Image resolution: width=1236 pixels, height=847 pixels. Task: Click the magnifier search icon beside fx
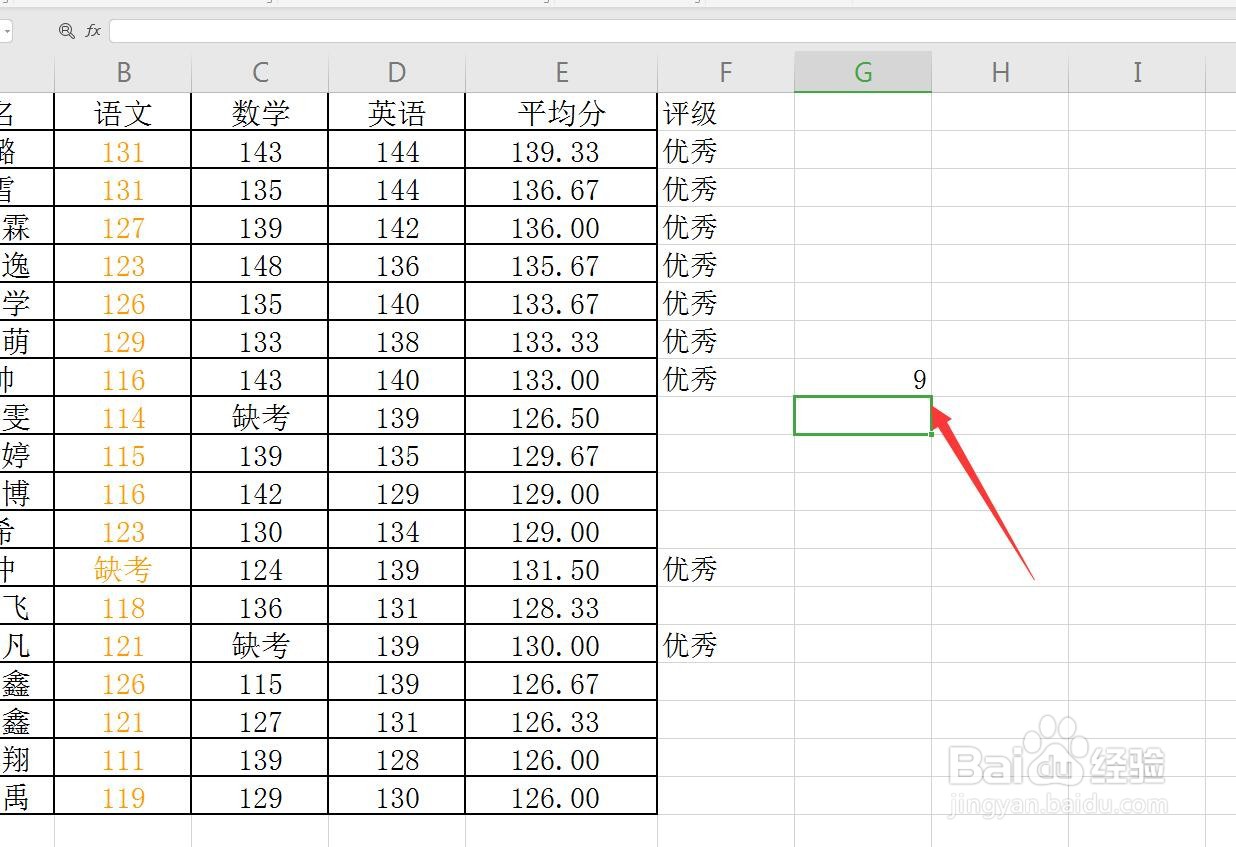pyautogui.click(x=66, y=31)
